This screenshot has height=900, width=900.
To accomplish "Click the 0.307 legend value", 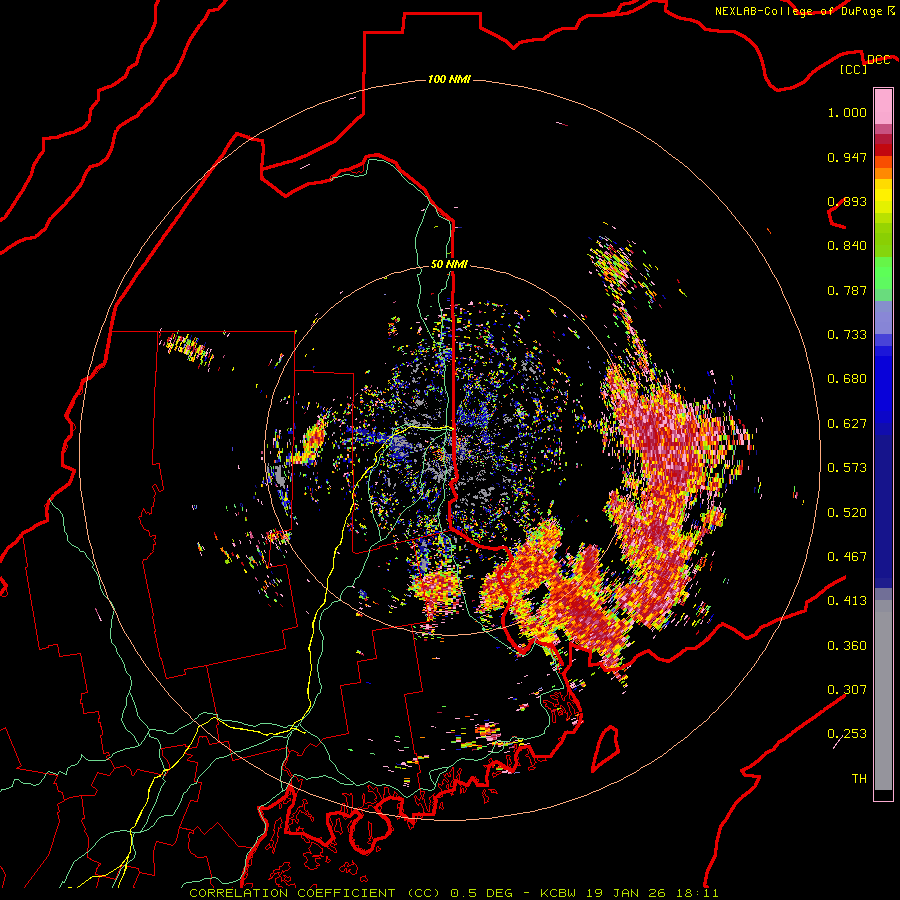I will tap(847, 689).
